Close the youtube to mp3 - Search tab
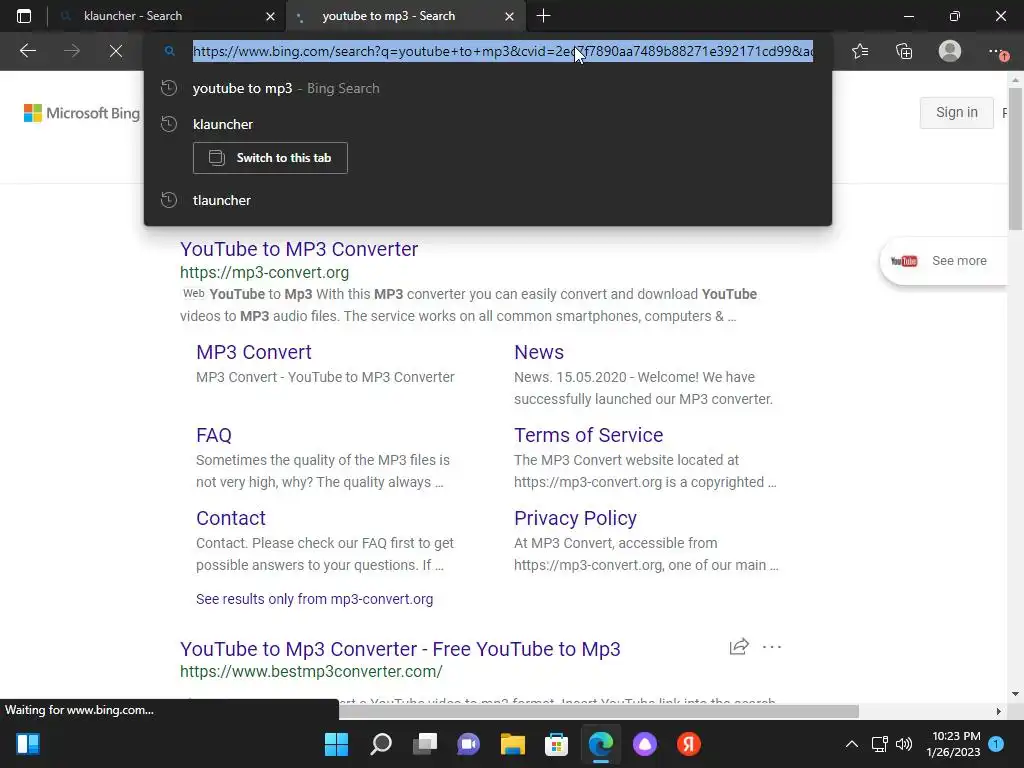This screenshot has width=1024, height=768. point(509,16)
